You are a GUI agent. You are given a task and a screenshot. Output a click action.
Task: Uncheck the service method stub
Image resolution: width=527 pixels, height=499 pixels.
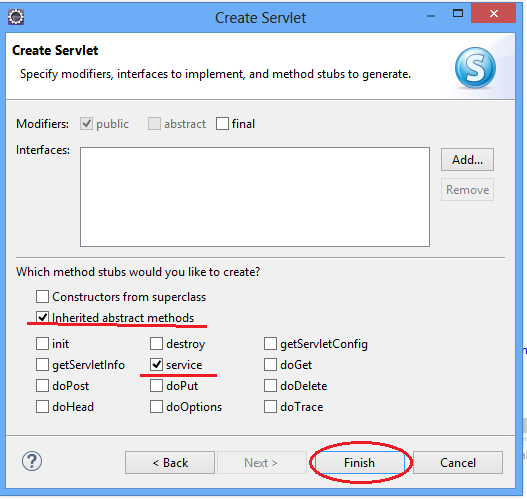click(156, 365)
